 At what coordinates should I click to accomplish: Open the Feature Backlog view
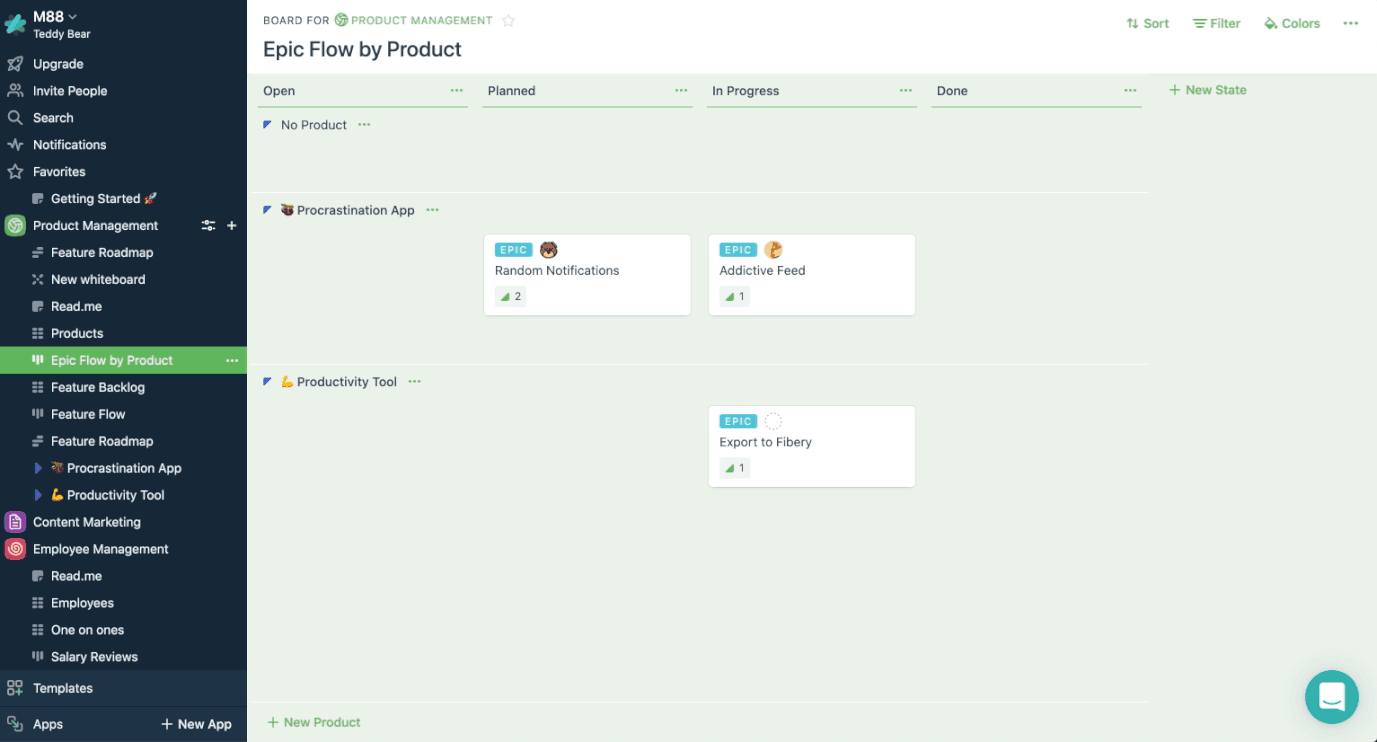(x=97, y=387)
